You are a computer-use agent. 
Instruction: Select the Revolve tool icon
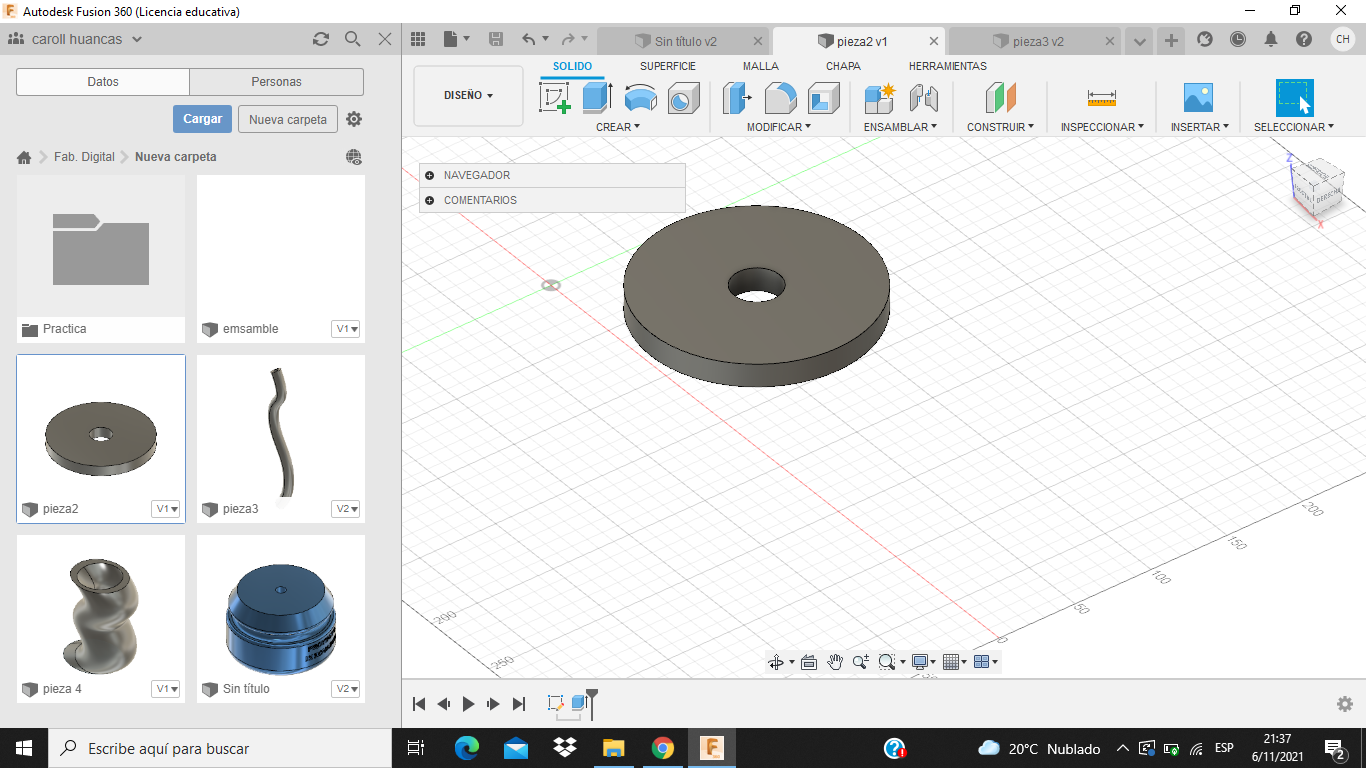pyautogui.click(x=640, y=98)
